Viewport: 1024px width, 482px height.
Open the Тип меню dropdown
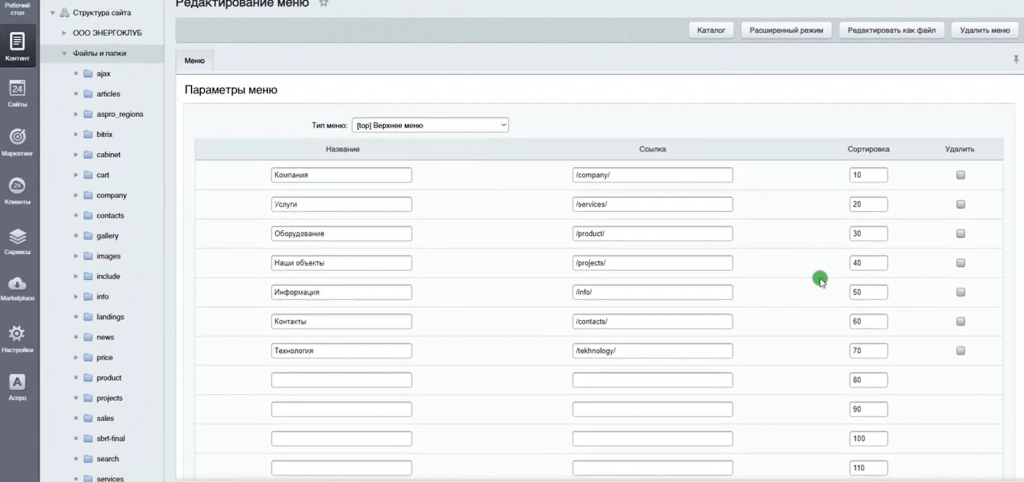(x=430, y=125)
